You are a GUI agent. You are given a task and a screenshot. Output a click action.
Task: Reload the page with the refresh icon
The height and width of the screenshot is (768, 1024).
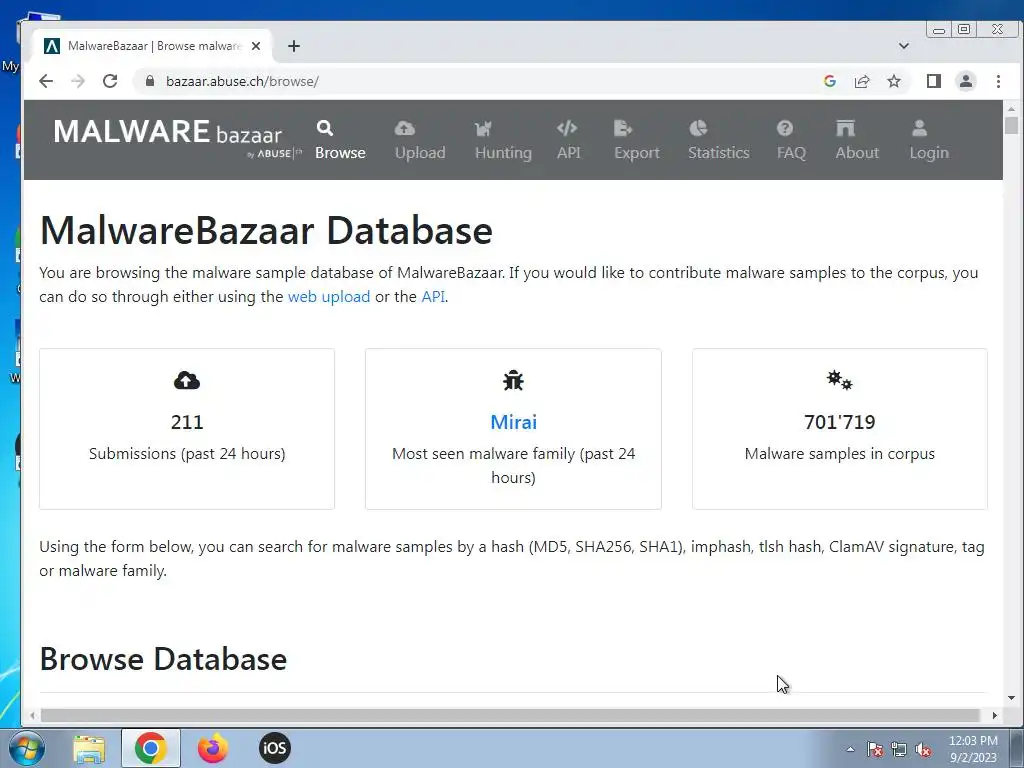click(x=110, y=81)
